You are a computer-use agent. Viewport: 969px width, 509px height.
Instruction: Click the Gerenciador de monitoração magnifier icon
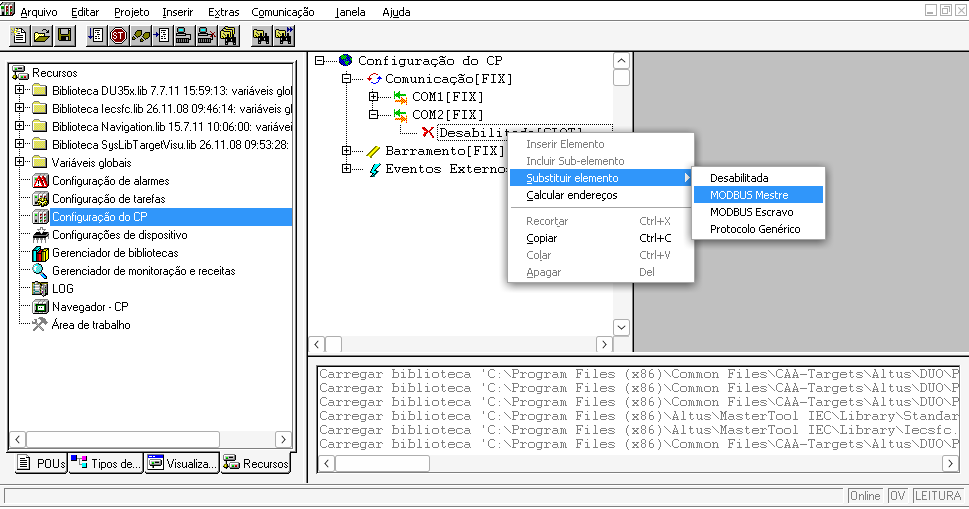(x=40, y=271)
